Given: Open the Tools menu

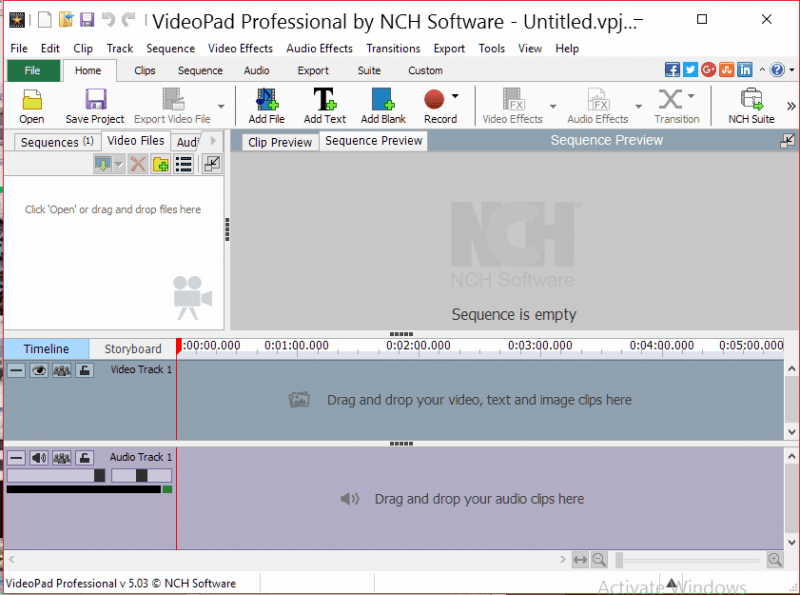Looking at the screenshot, I should click(x=491, y=48).
